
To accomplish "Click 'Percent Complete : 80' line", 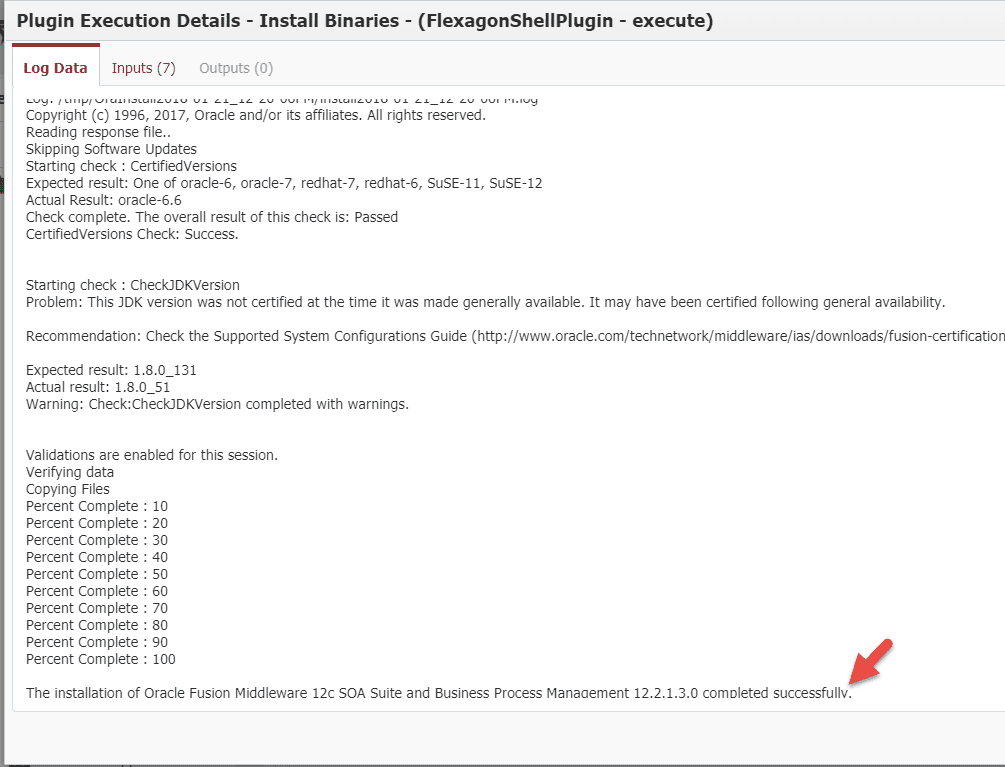I will [x=97, y=625].
